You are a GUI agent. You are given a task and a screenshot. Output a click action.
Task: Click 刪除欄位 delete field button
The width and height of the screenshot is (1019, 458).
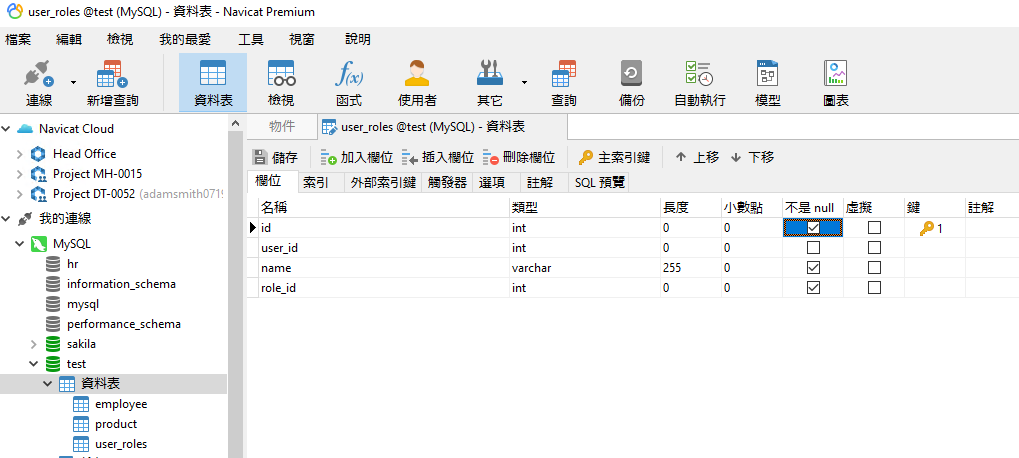tap(519, 157)
